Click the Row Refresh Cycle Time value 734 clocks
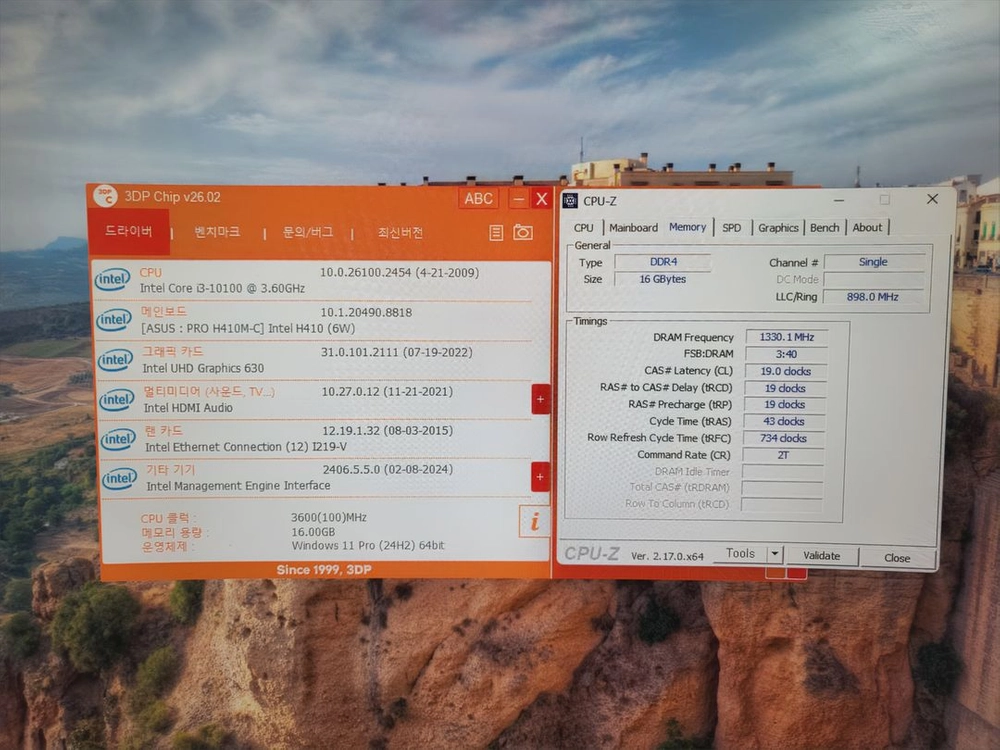1000x750 pixels. click(783, 438)
